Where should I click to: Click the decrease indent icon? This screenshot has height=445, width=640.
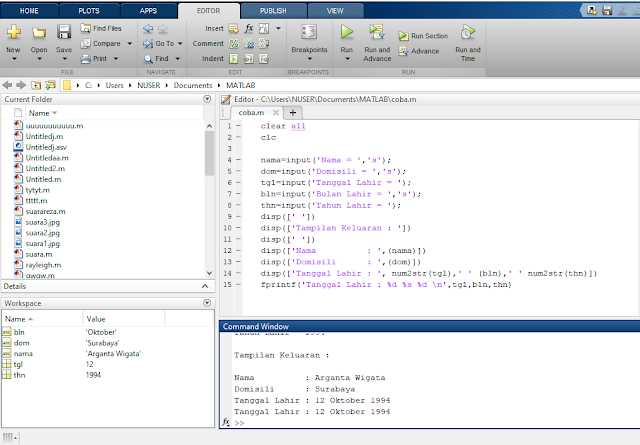click(x=264, y=59)
